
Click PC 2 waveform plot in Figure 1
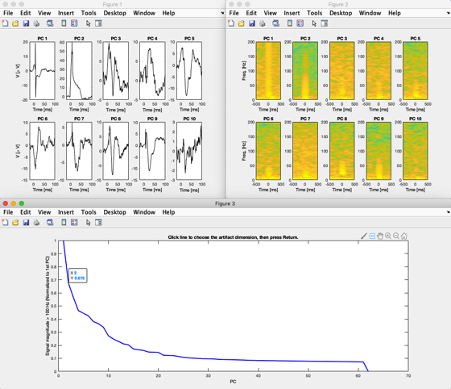tap(79, 71)
